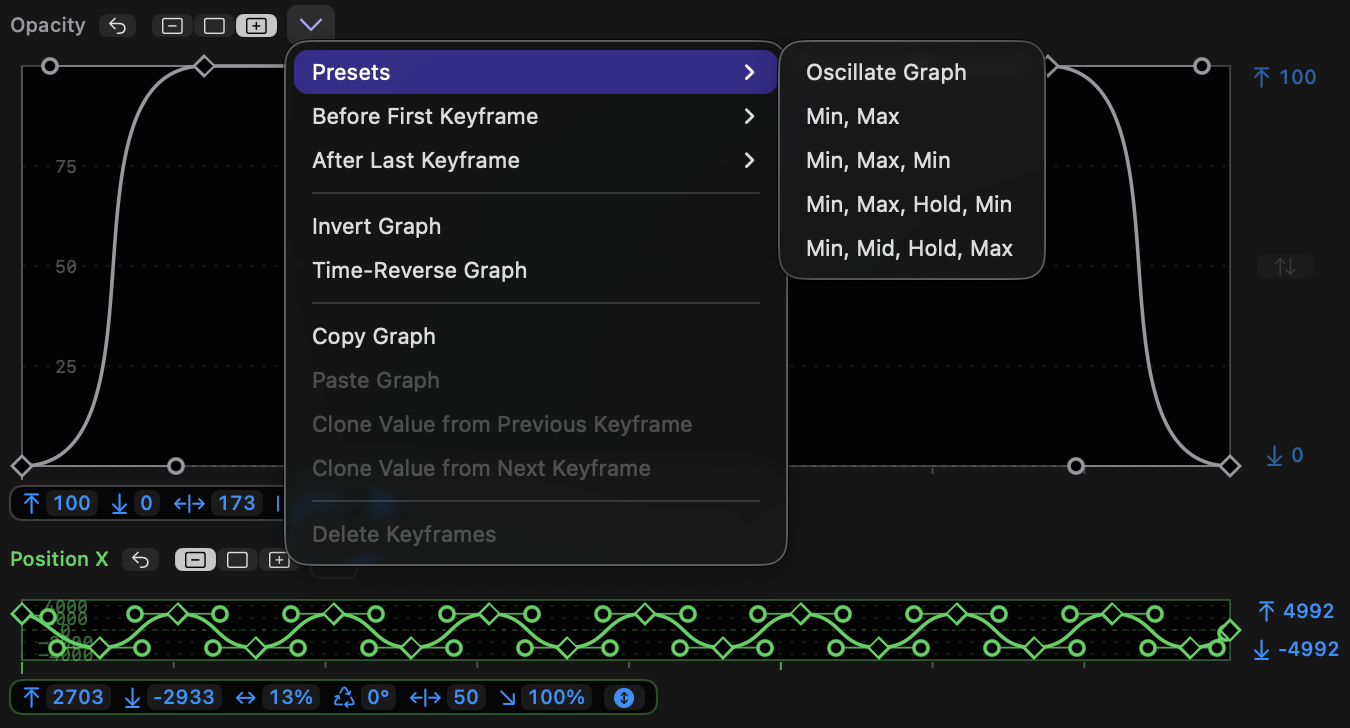
Task: Collapse Opacity graph with minus-size button
Action: pos(172,26)
